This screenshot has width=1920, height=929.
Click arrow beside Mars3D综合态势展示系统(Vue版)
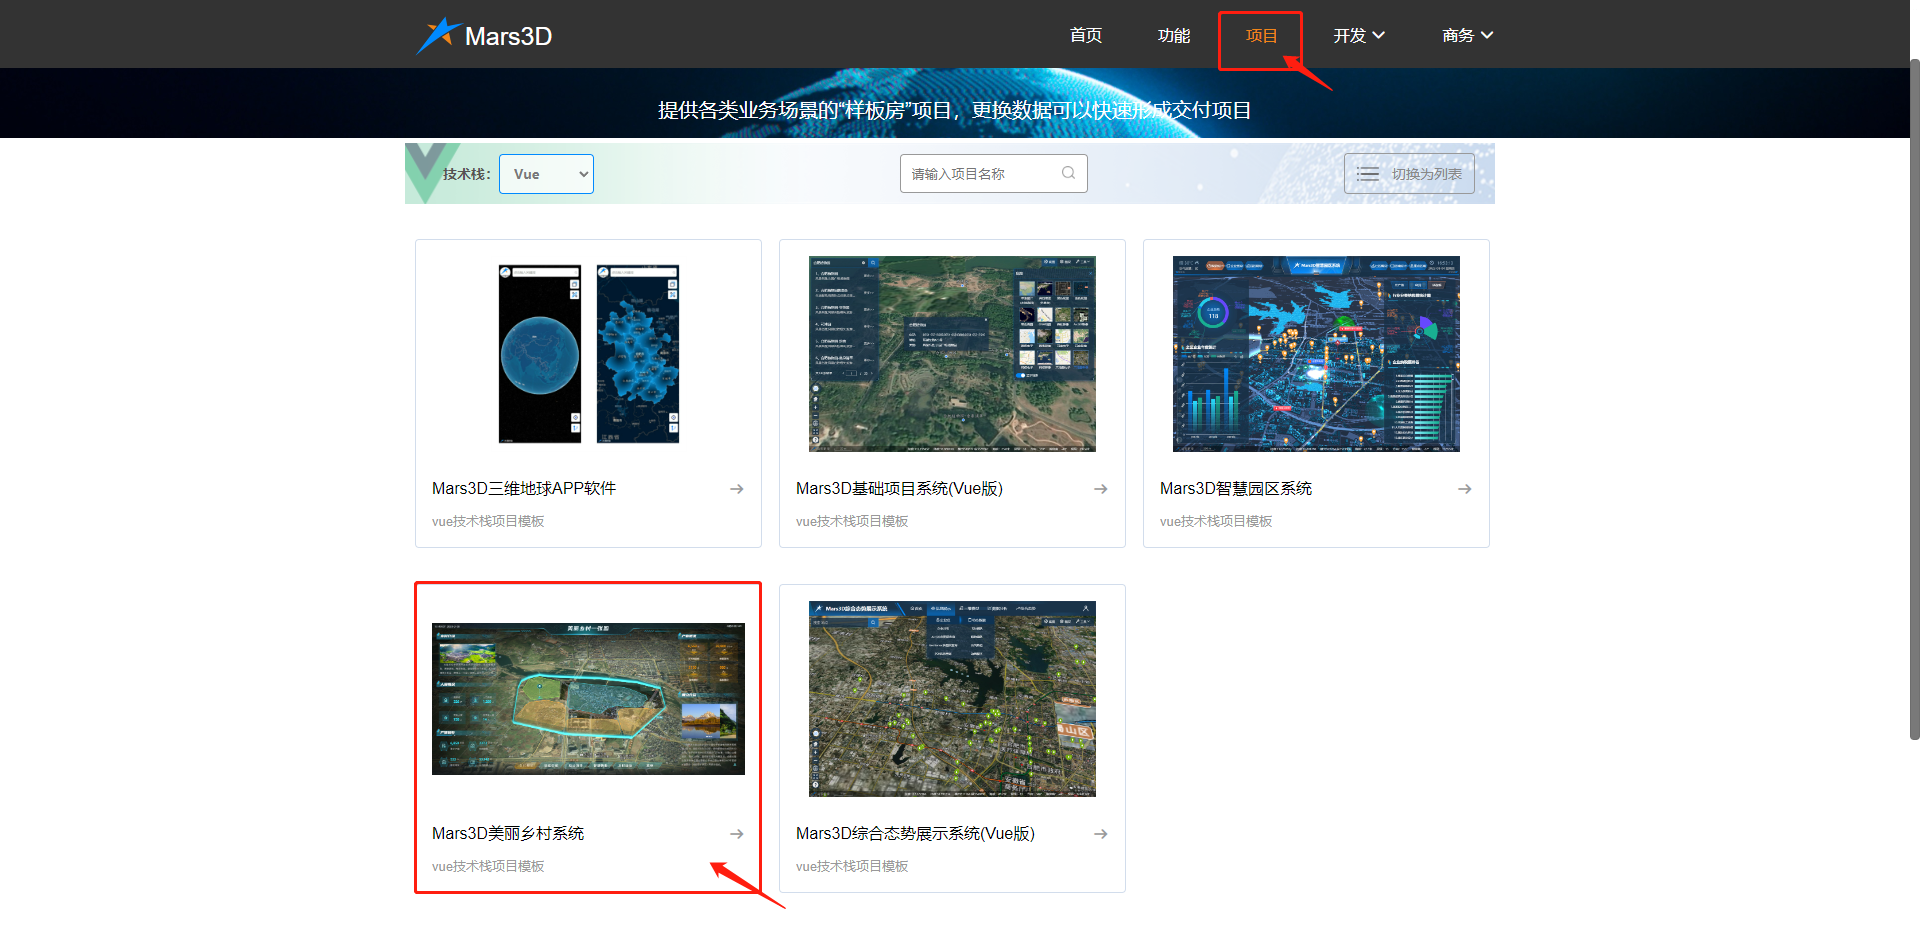point(1101,834)
